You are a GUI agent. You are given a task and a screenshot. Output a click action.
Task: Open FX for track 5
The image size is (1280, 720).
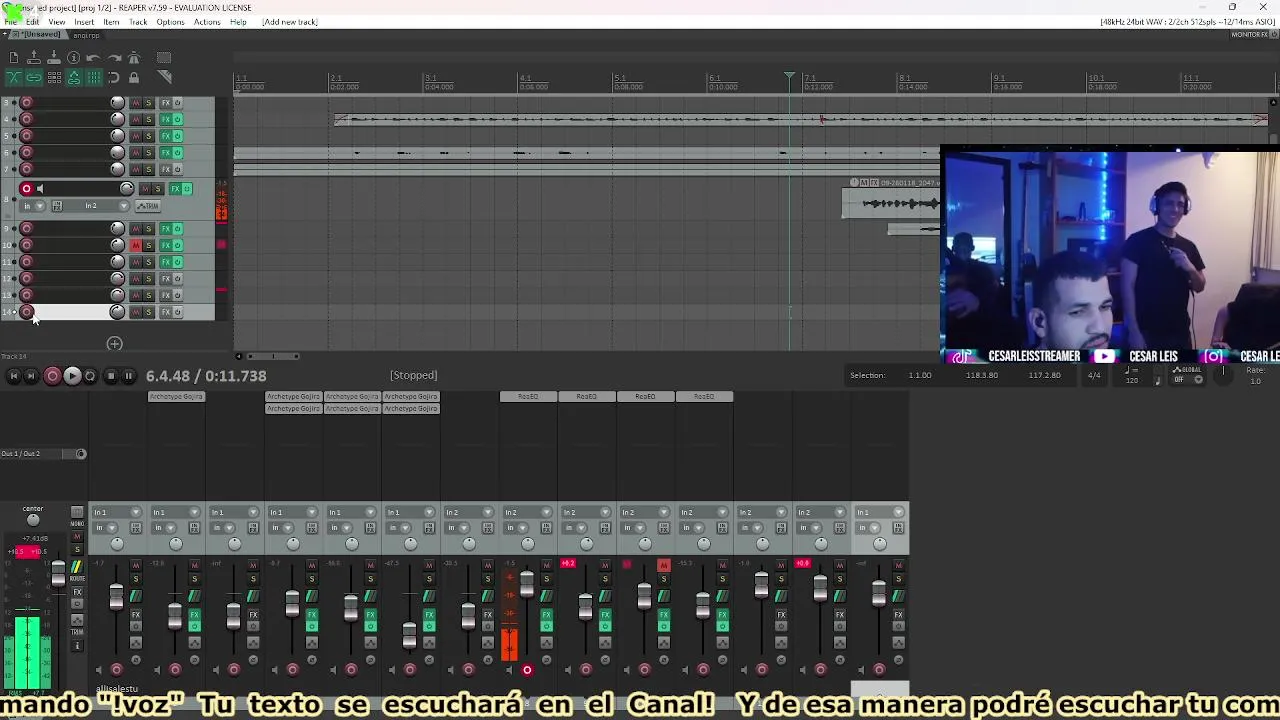click(x=166, y=136)
